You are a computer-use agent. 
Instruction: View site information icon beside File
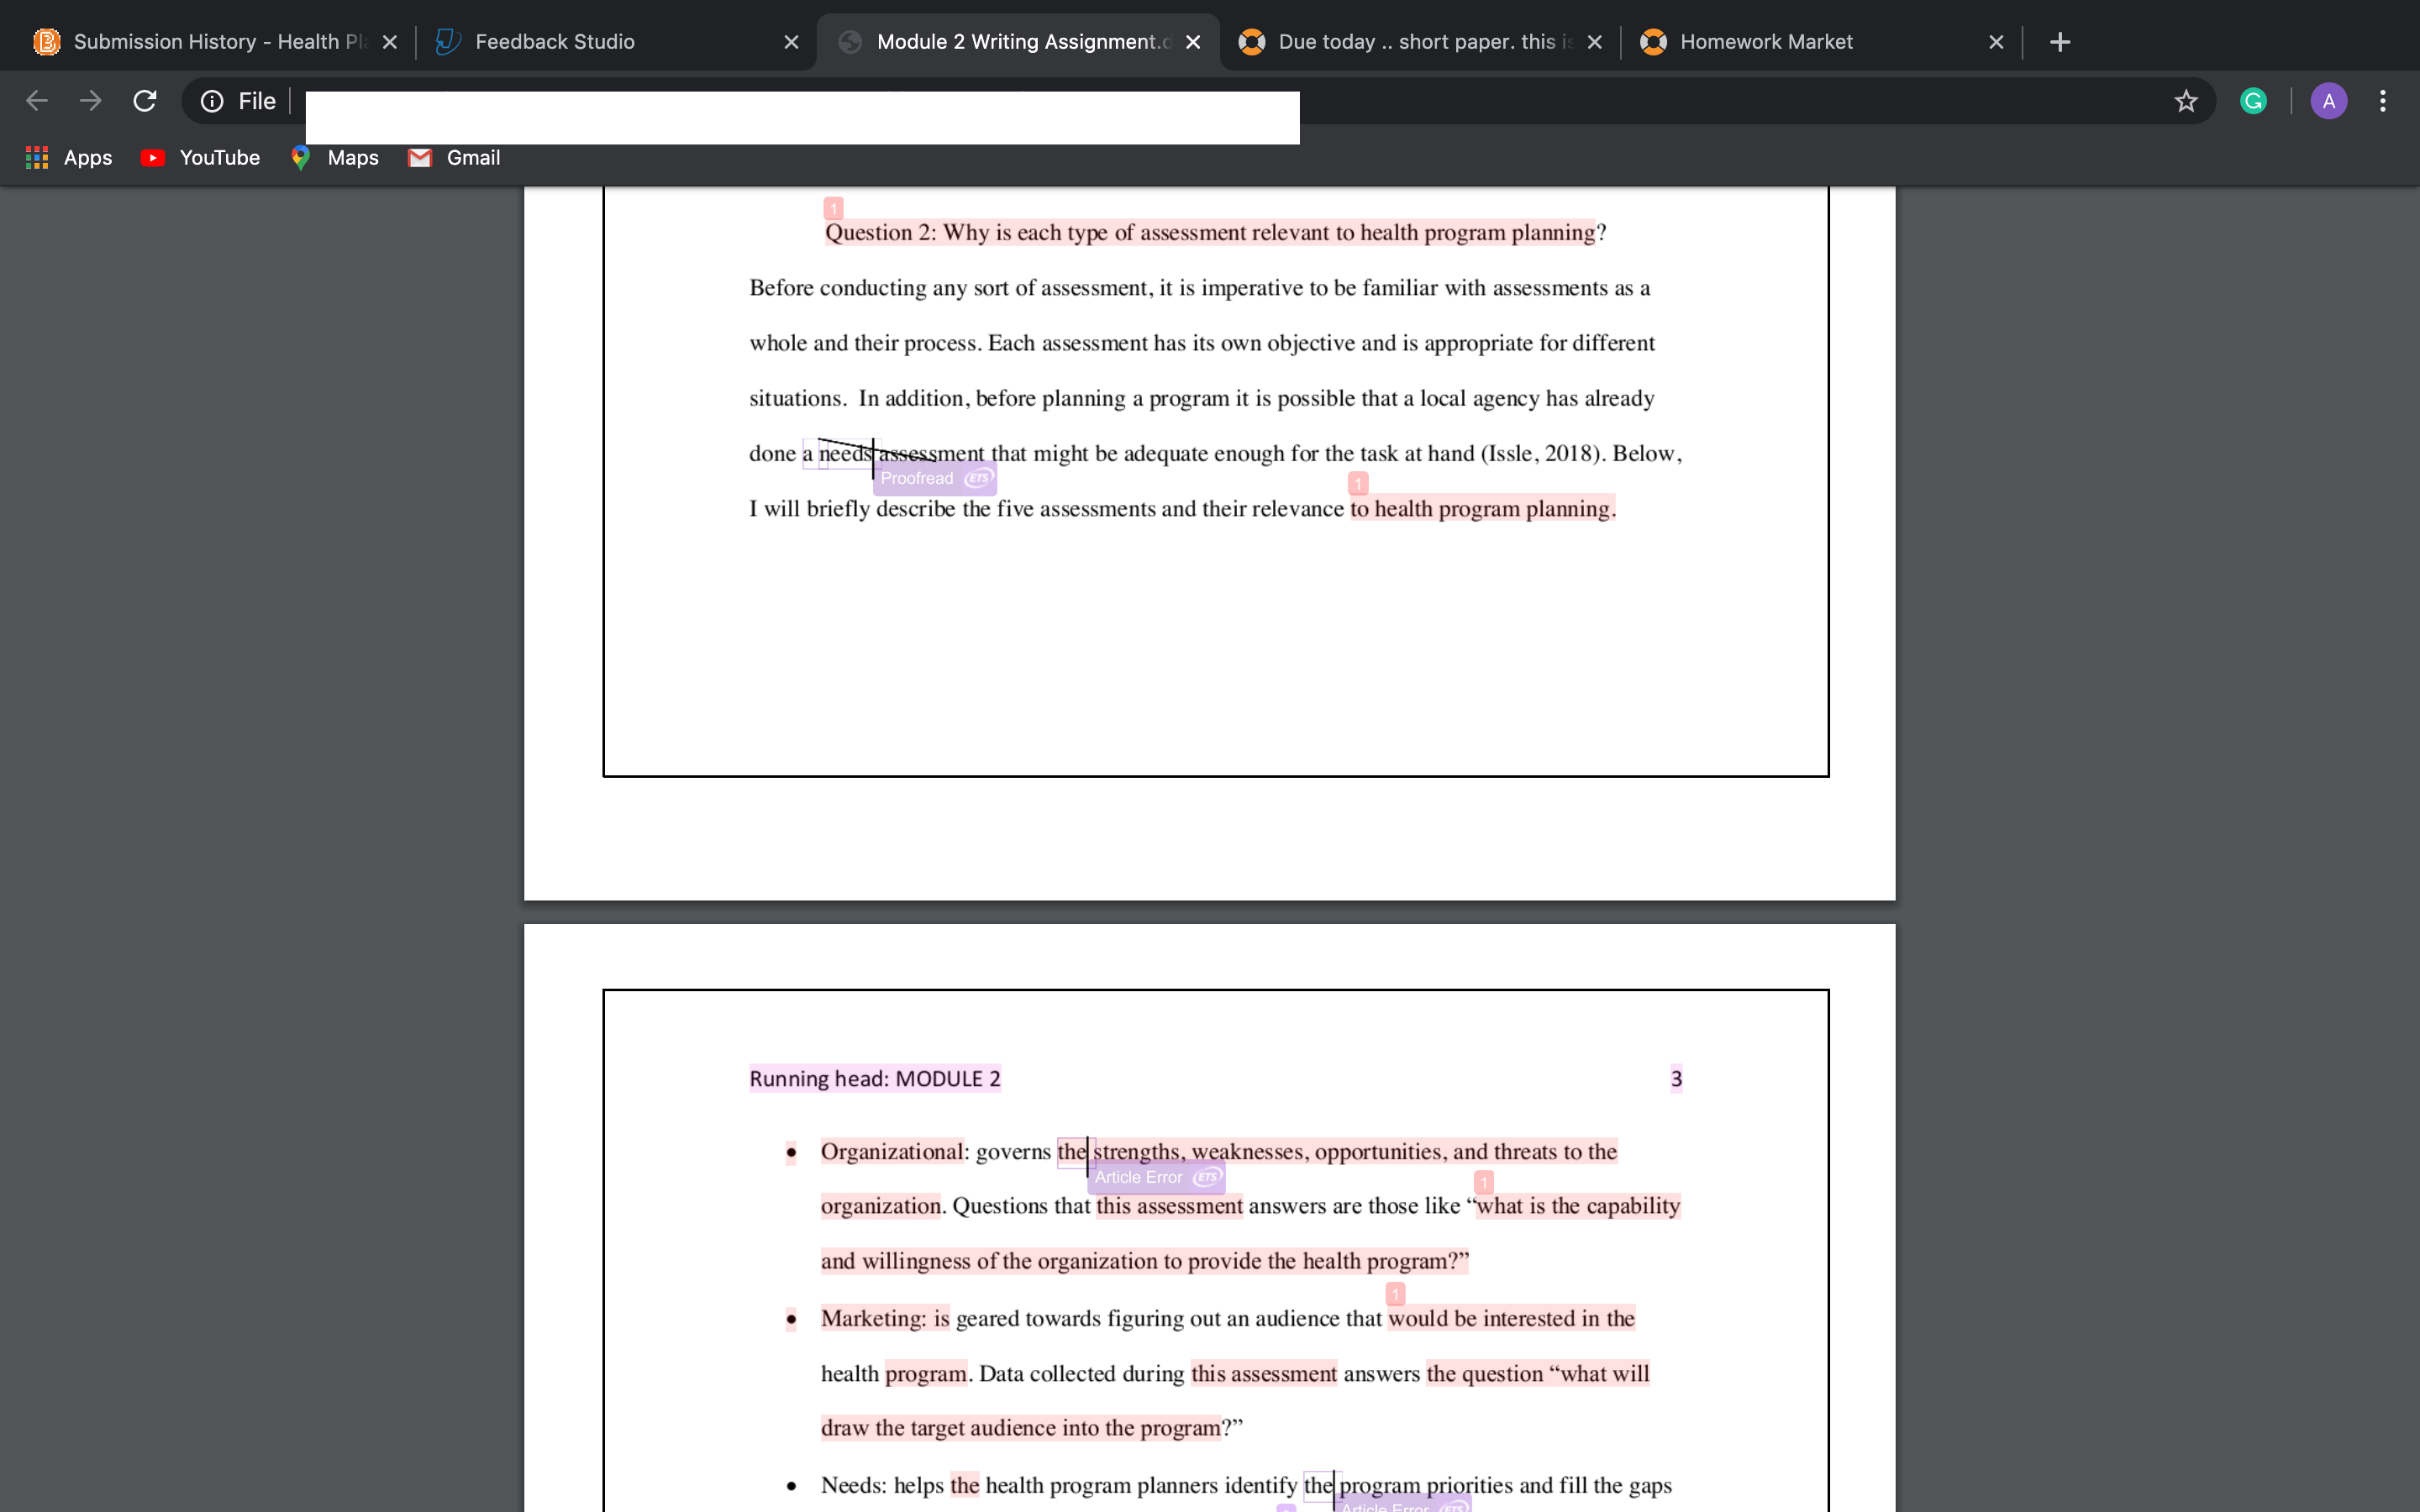click(212, 101)
